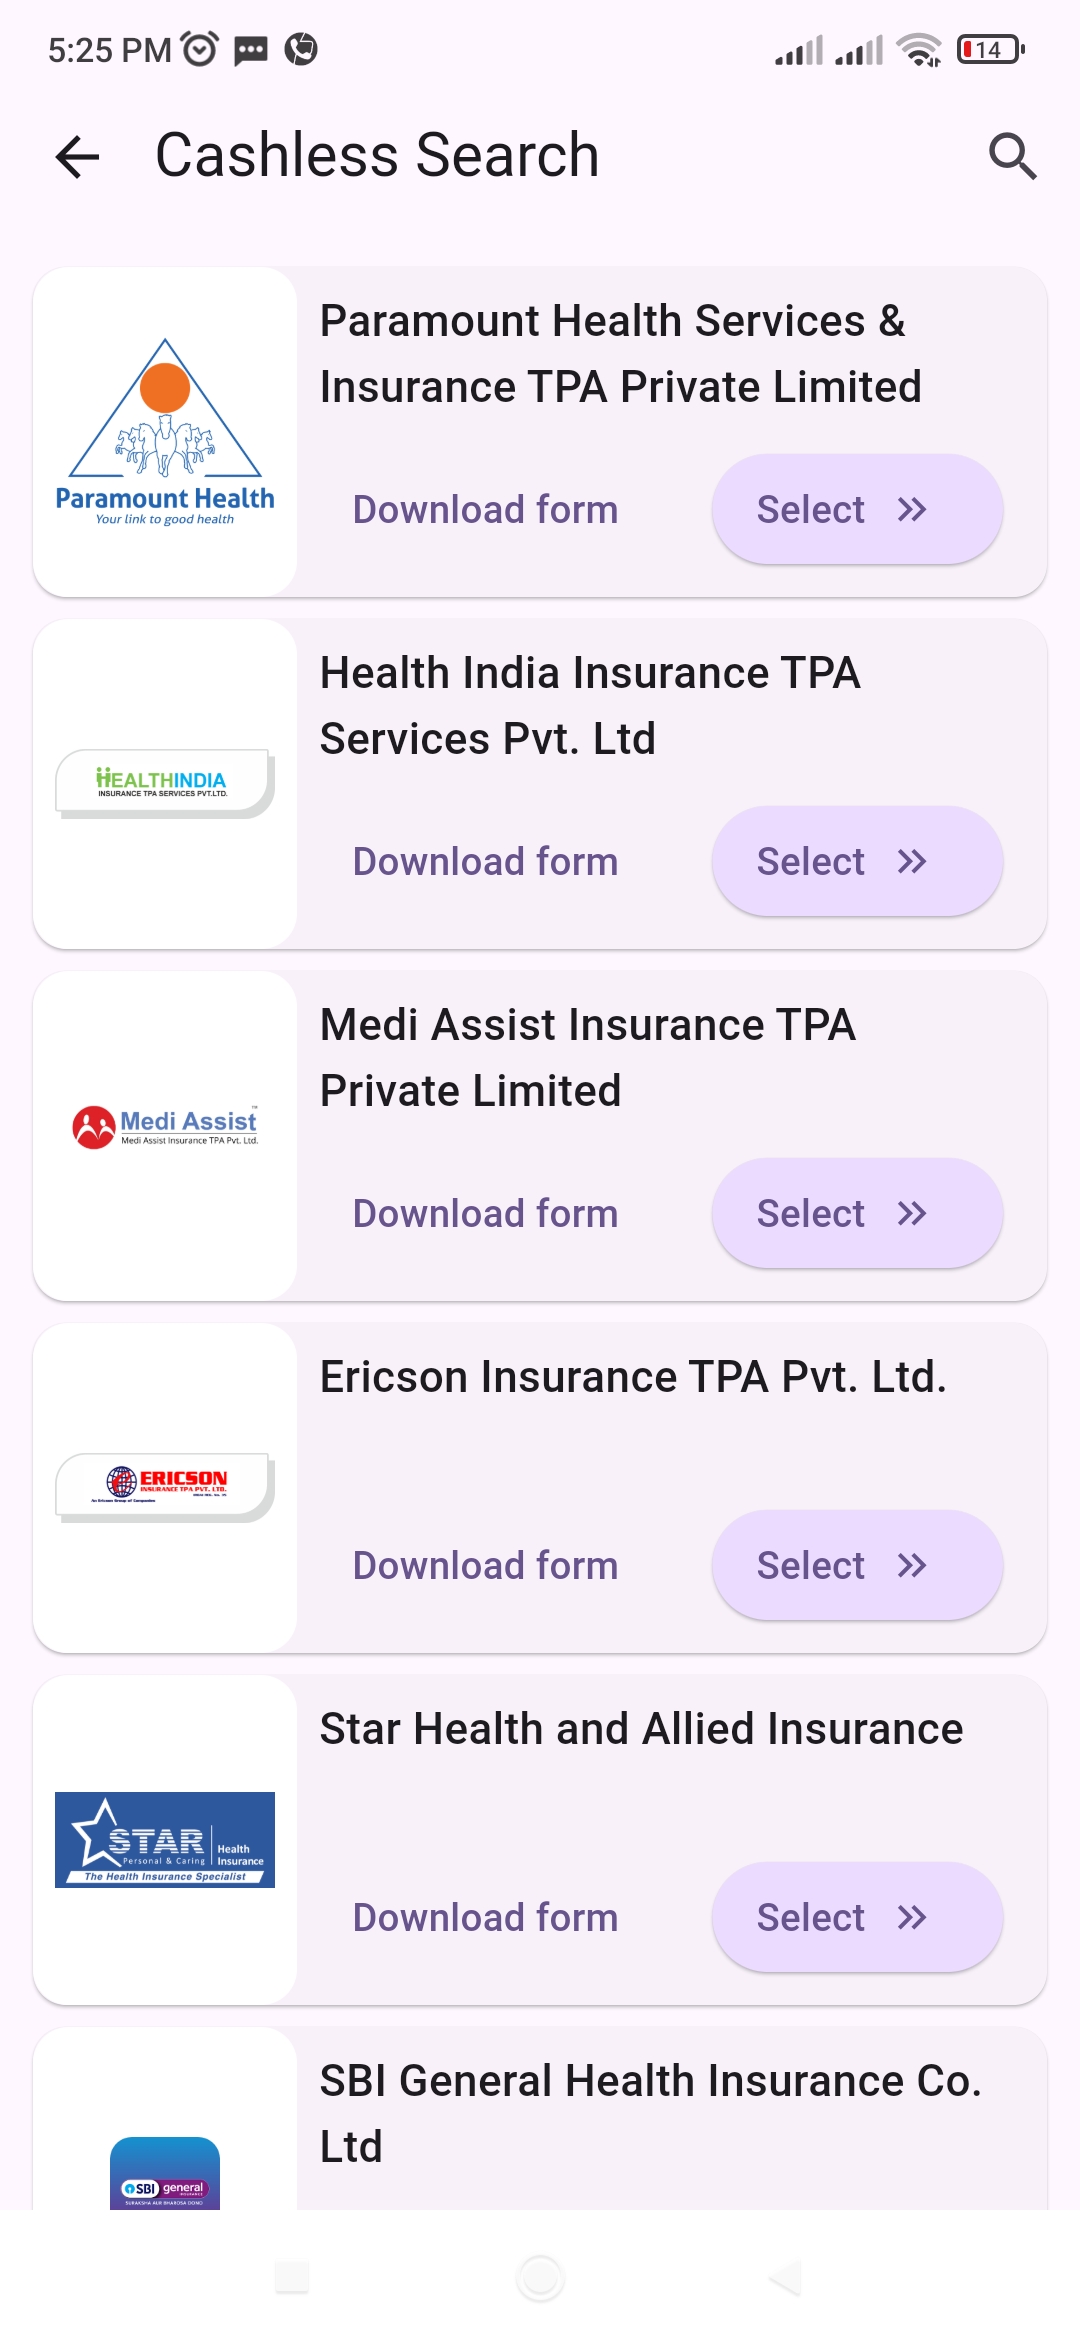Download form for Ericson Insurance TPA
The image size is (1080, 2340).
click(x=485, y=1566)
